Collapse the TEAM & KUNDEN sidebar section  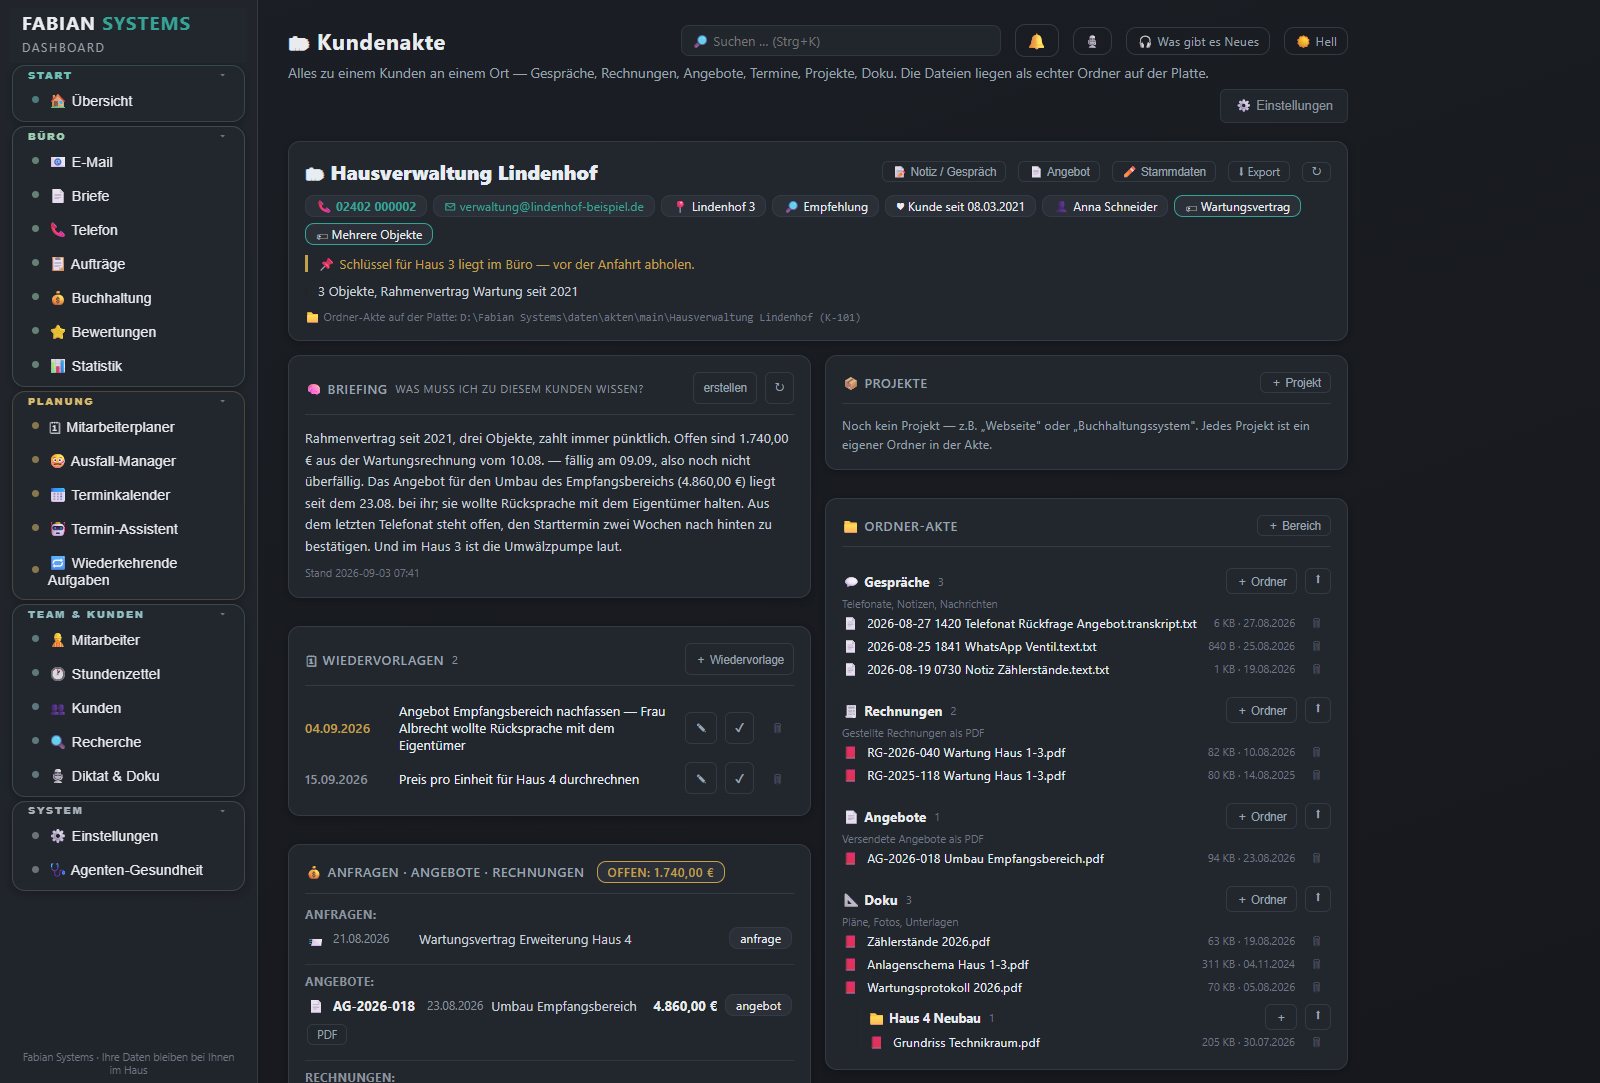click(222, 614)
